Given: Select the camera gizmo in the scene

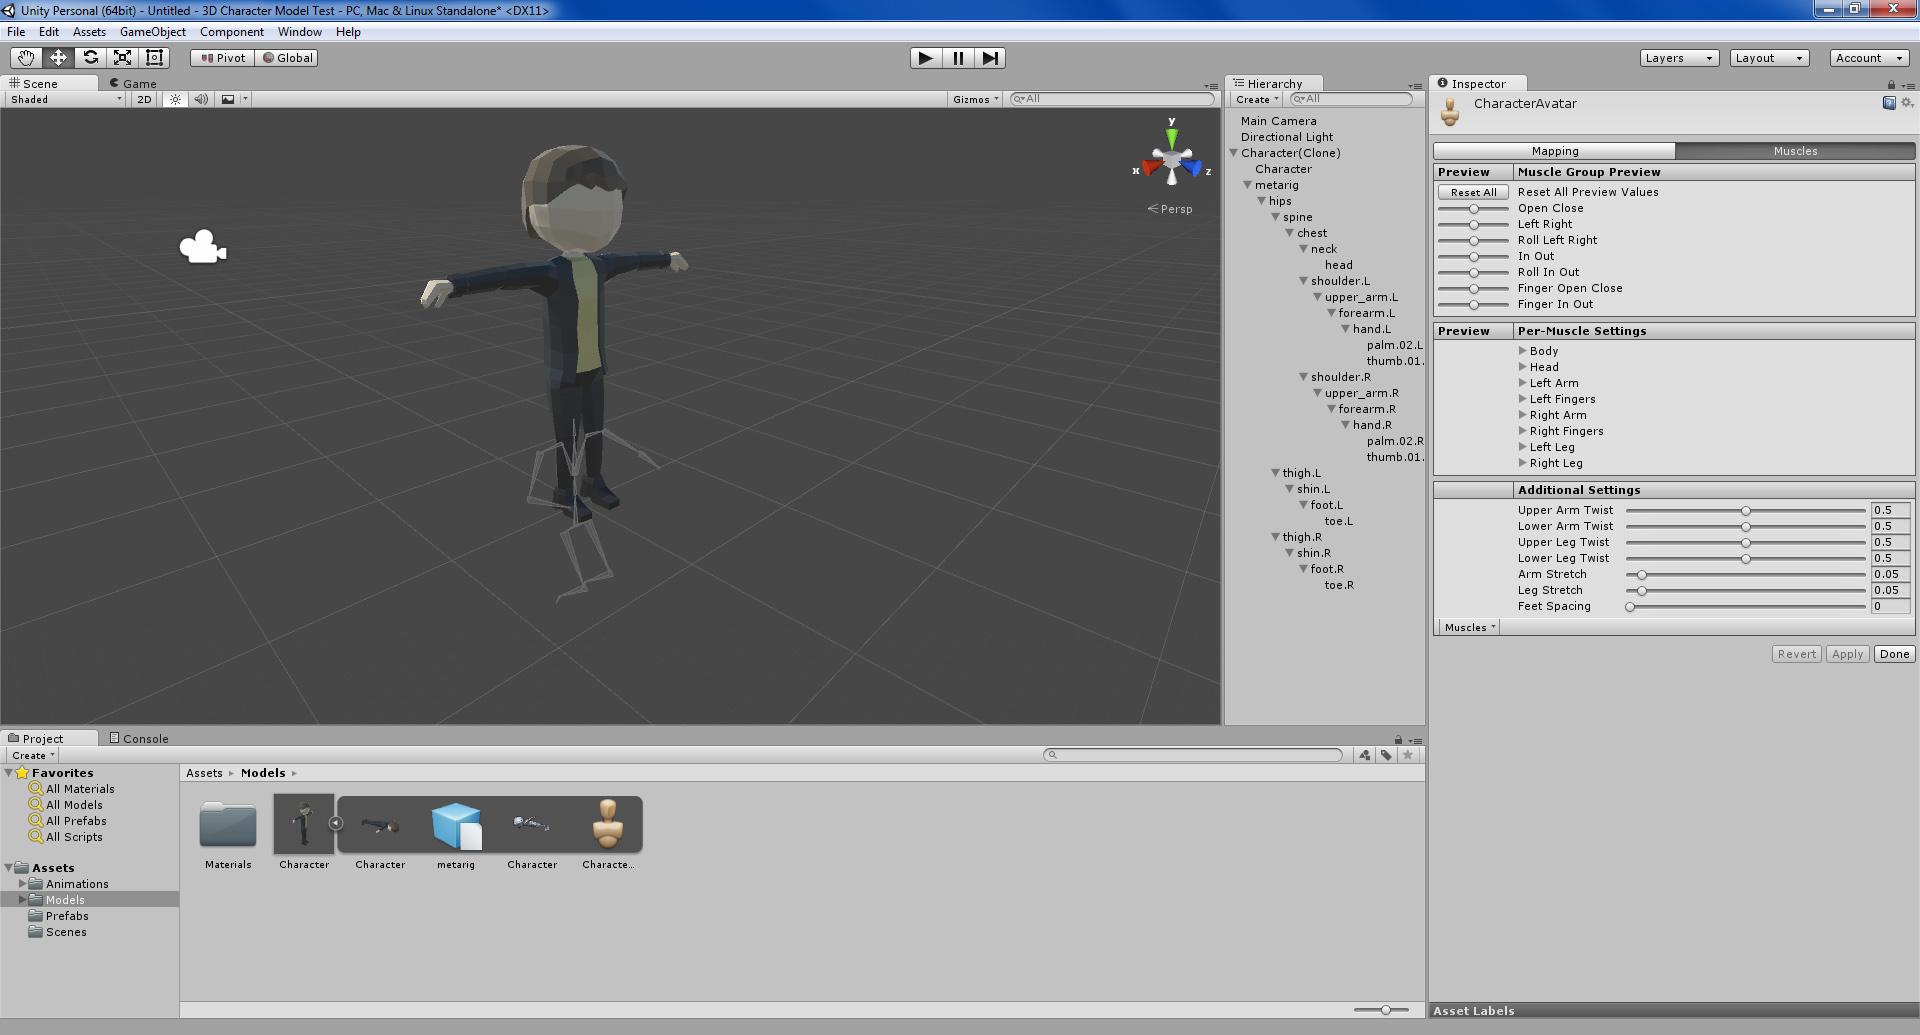Looking at the screenshot, I should pos(203,247).
